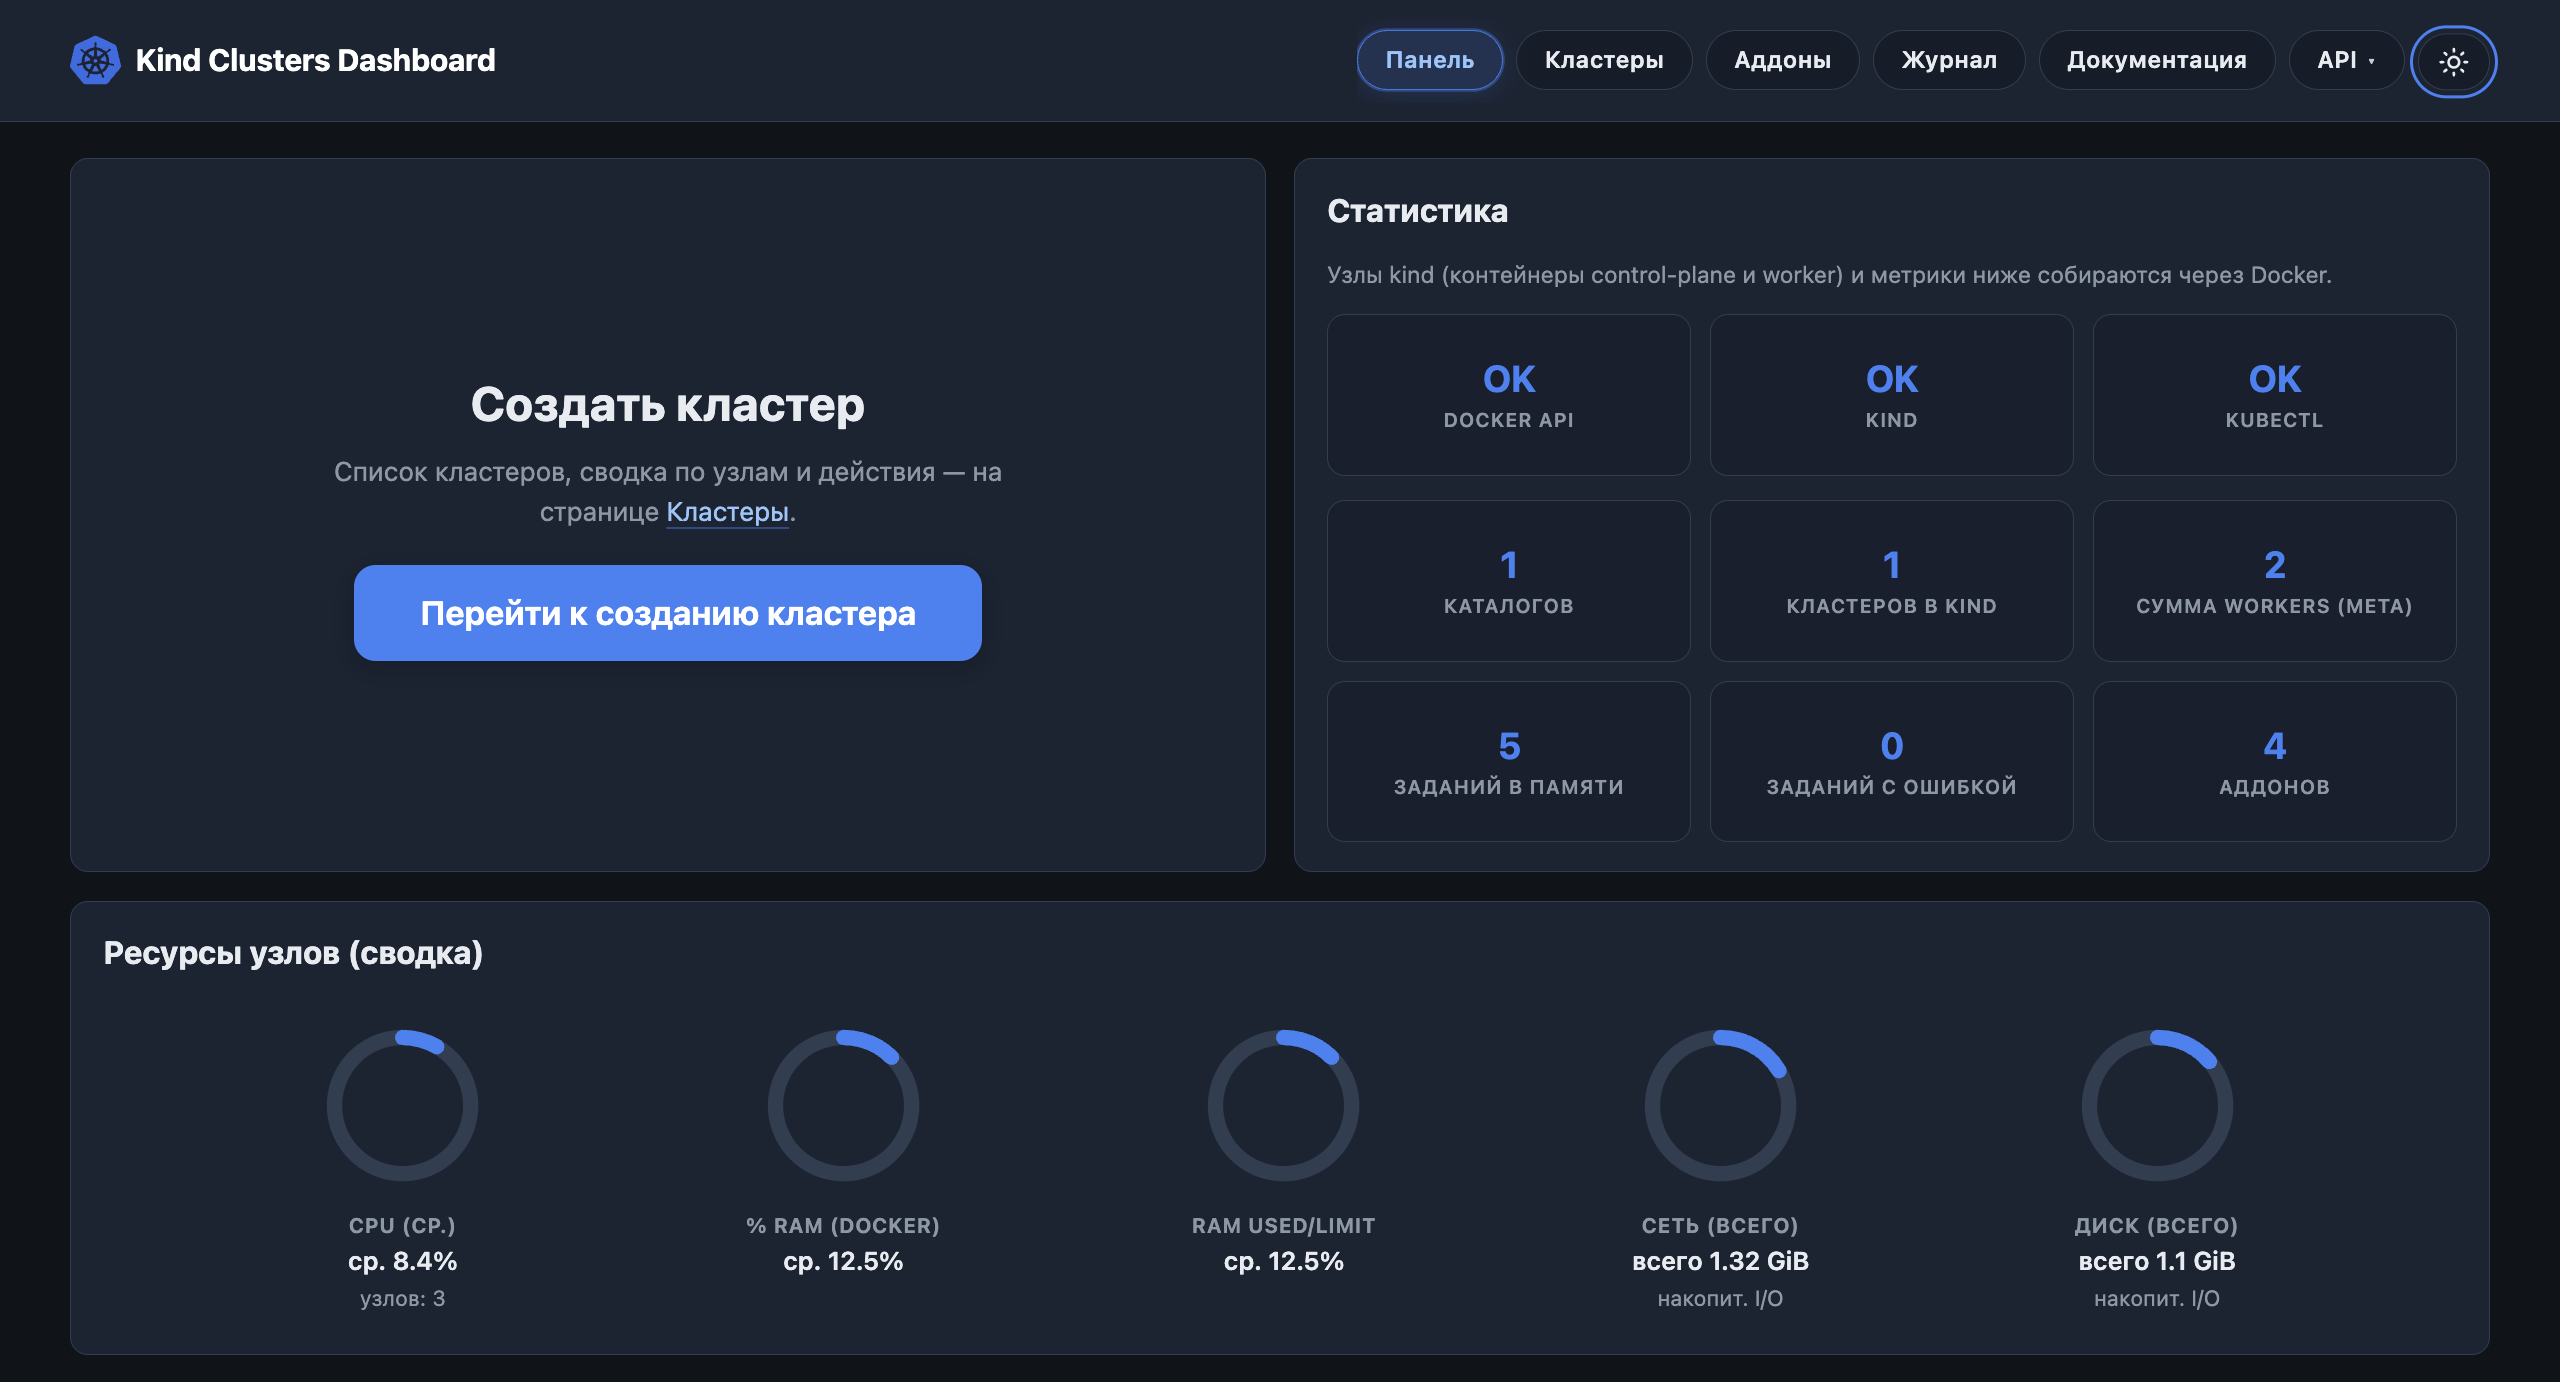Screen dimensions: 2560x1382
Task: Click the CPU (ср.) gauge ring
Action: (402, 1105)
